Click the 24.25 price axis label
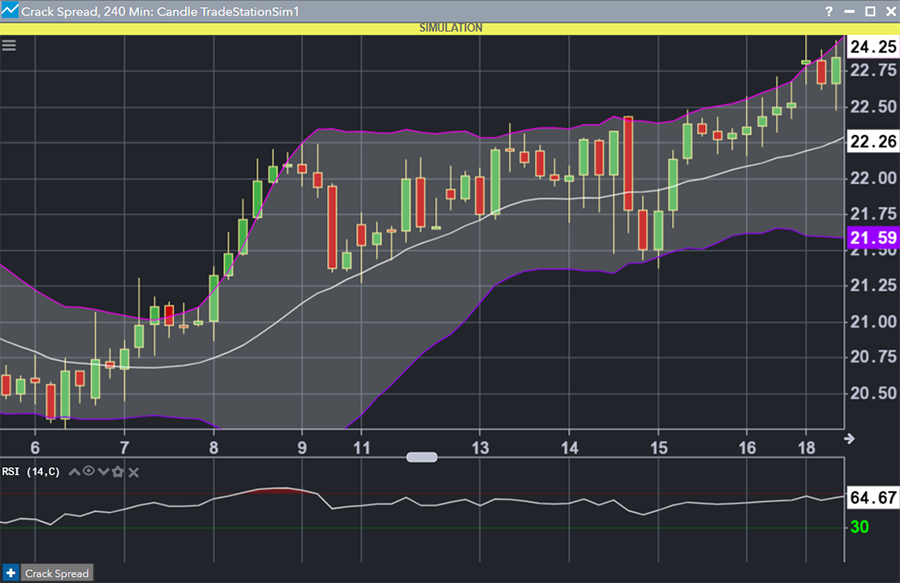 (x=872, y=47)
